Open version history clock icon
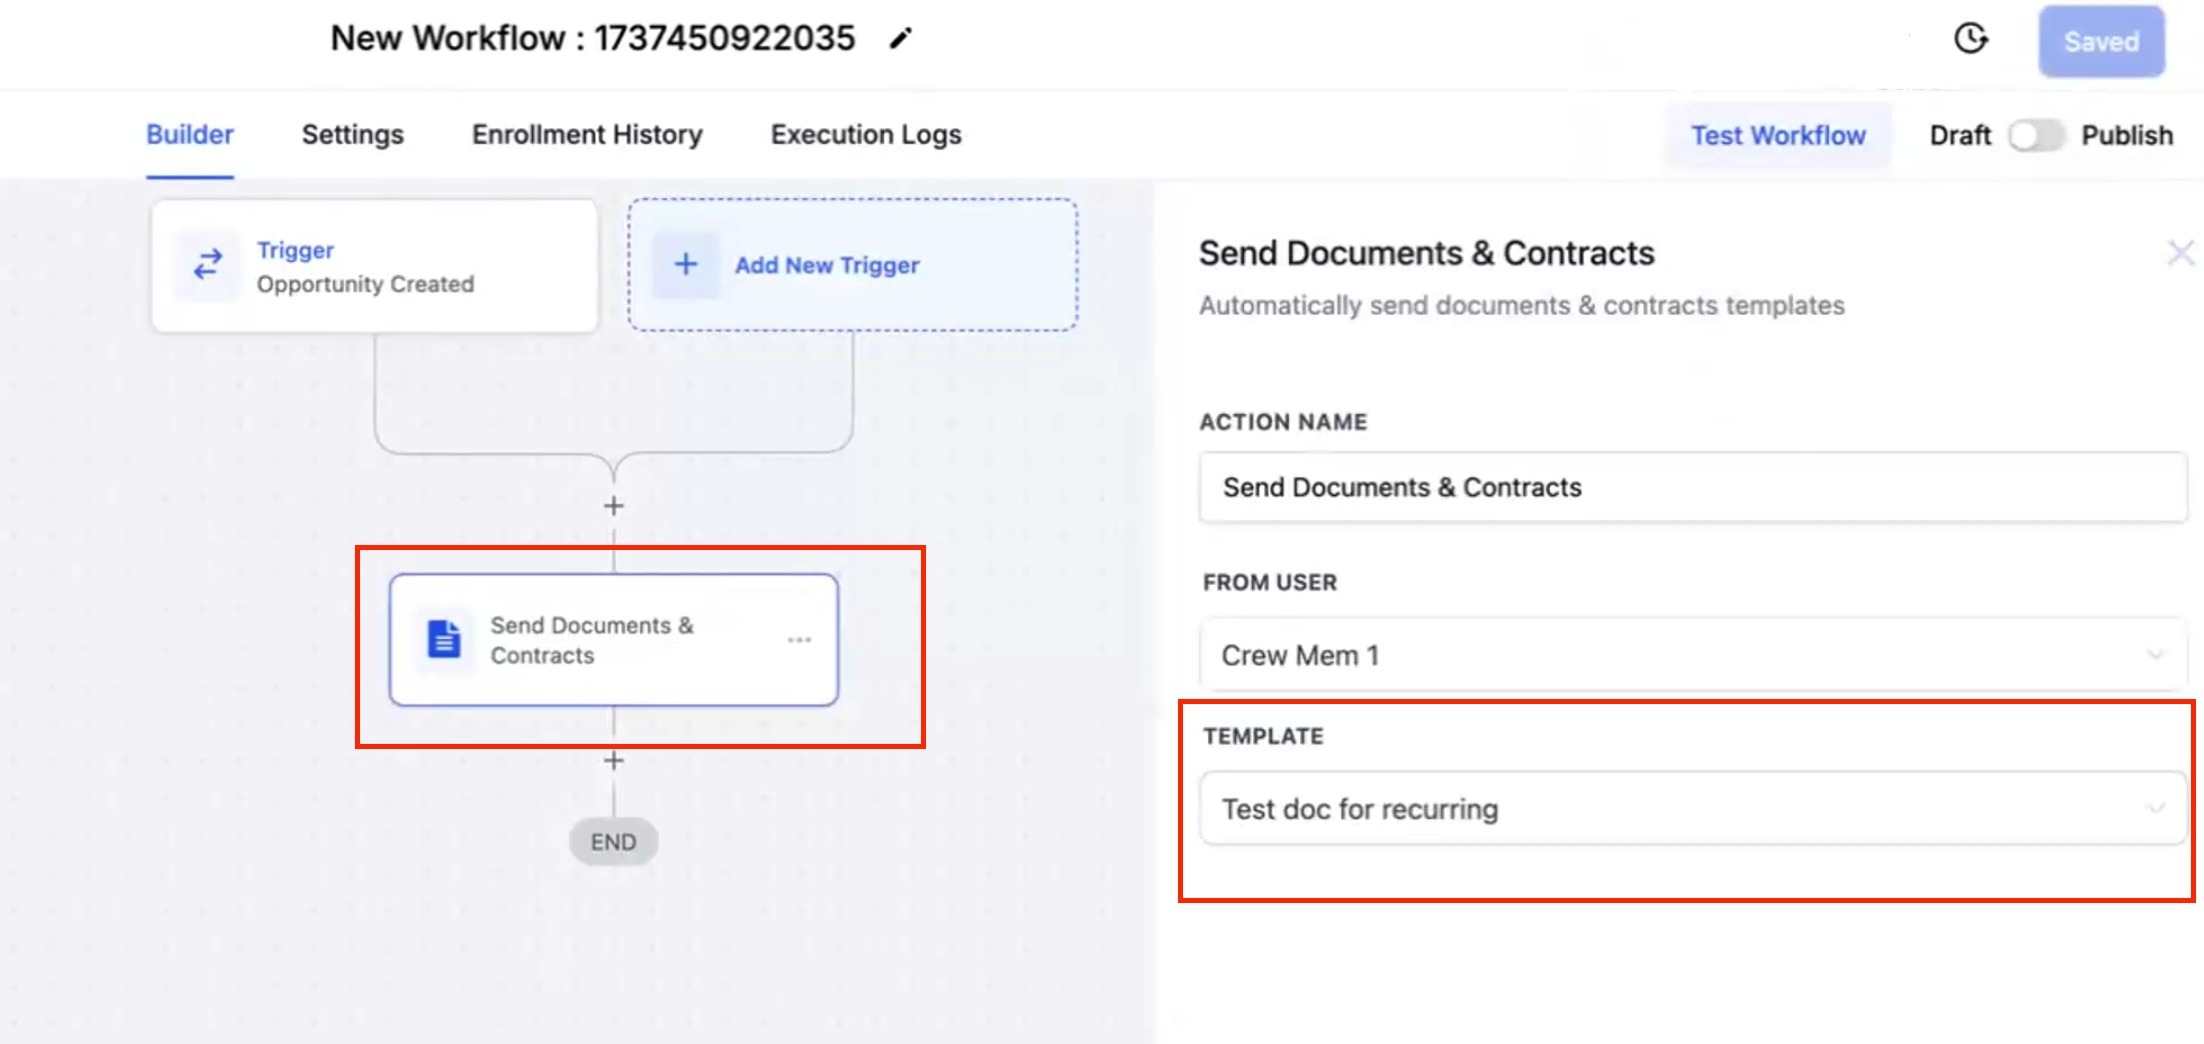The image size is (2204, 1044). (x=1970, y=39)
